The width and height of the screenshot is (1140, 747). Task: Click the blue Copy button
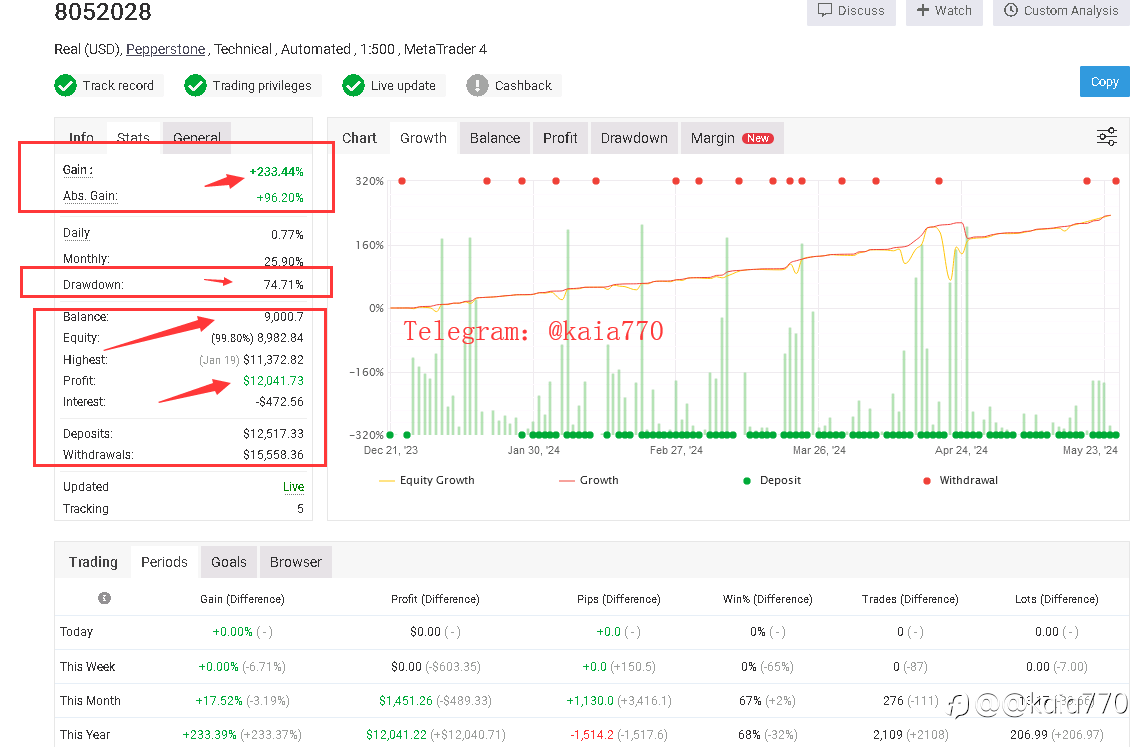1104,81
